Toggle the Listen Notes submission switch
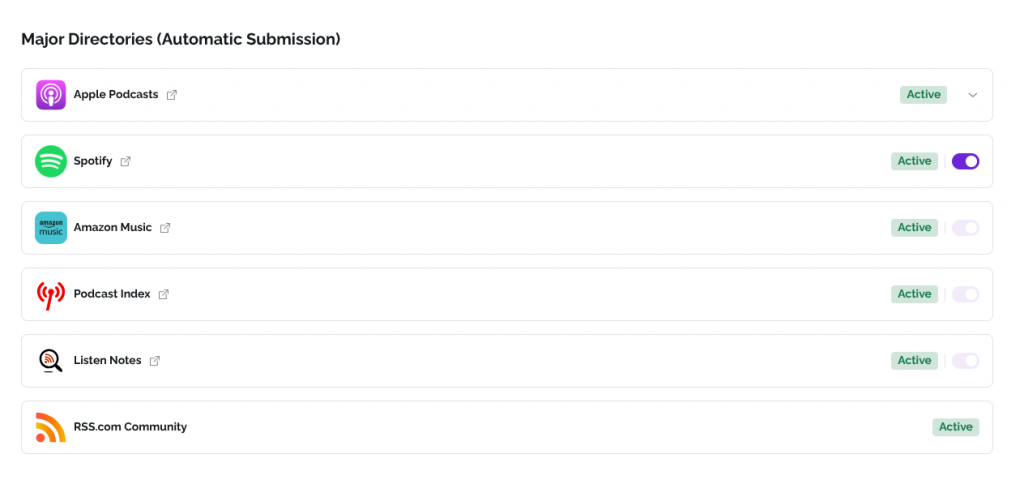This screenshot has height=480, width=1024. click(x=965, y=361)
